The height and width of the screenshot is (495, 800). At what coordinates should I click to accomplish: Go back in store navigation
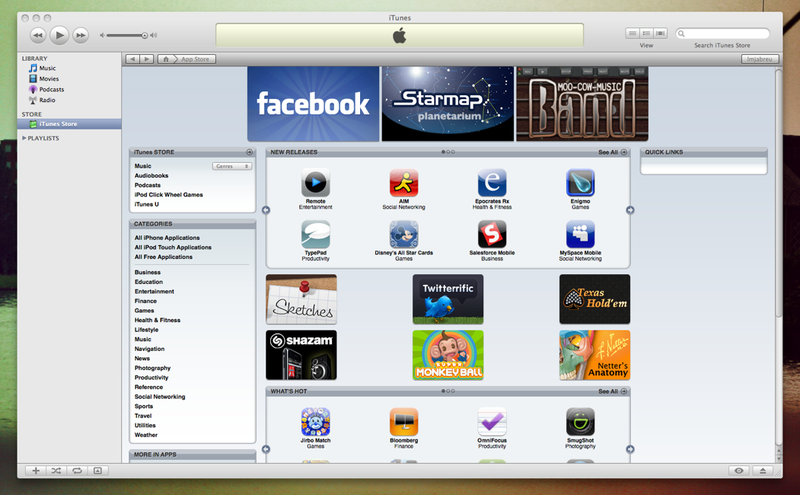(x=133, y=59)
